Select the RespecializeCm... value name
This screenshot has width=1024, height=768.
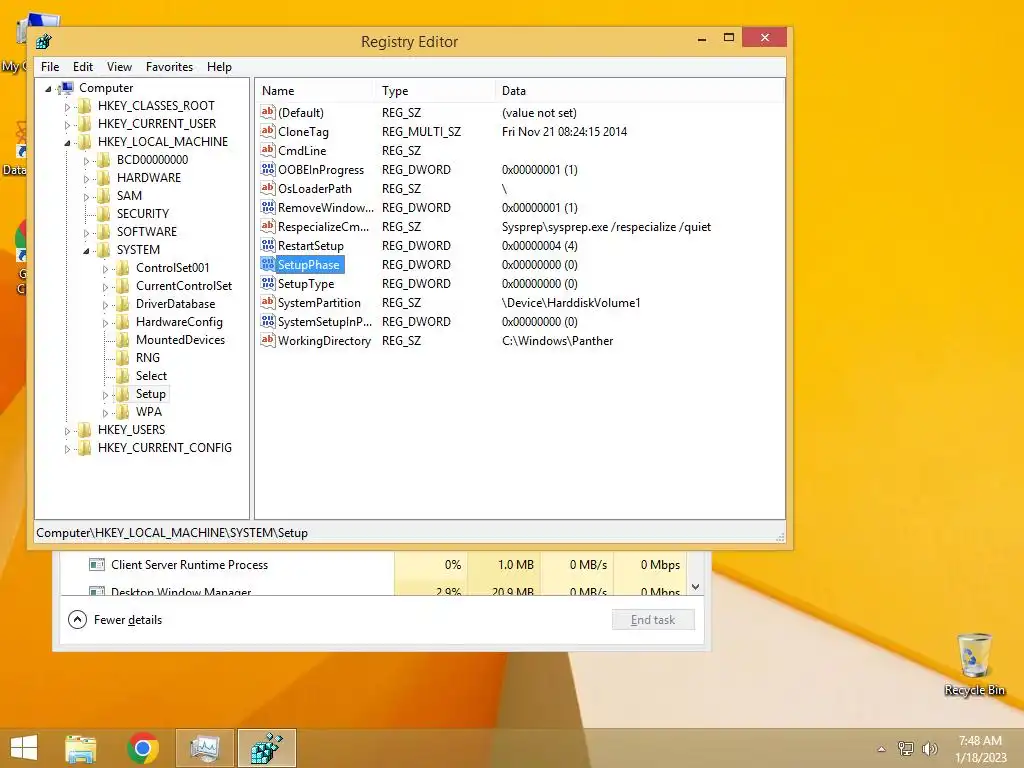click(324, 227)
